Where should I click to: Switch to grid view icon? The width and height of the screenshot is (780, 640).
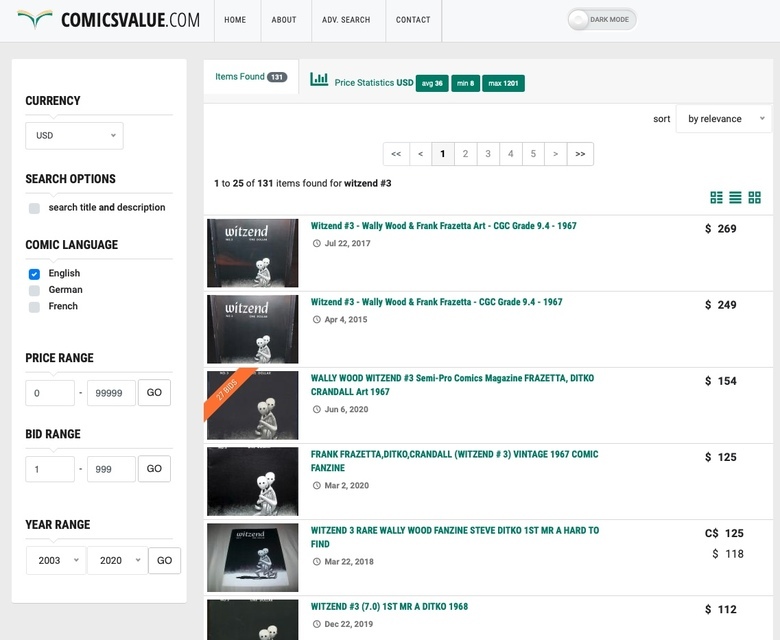coord(755,197)
